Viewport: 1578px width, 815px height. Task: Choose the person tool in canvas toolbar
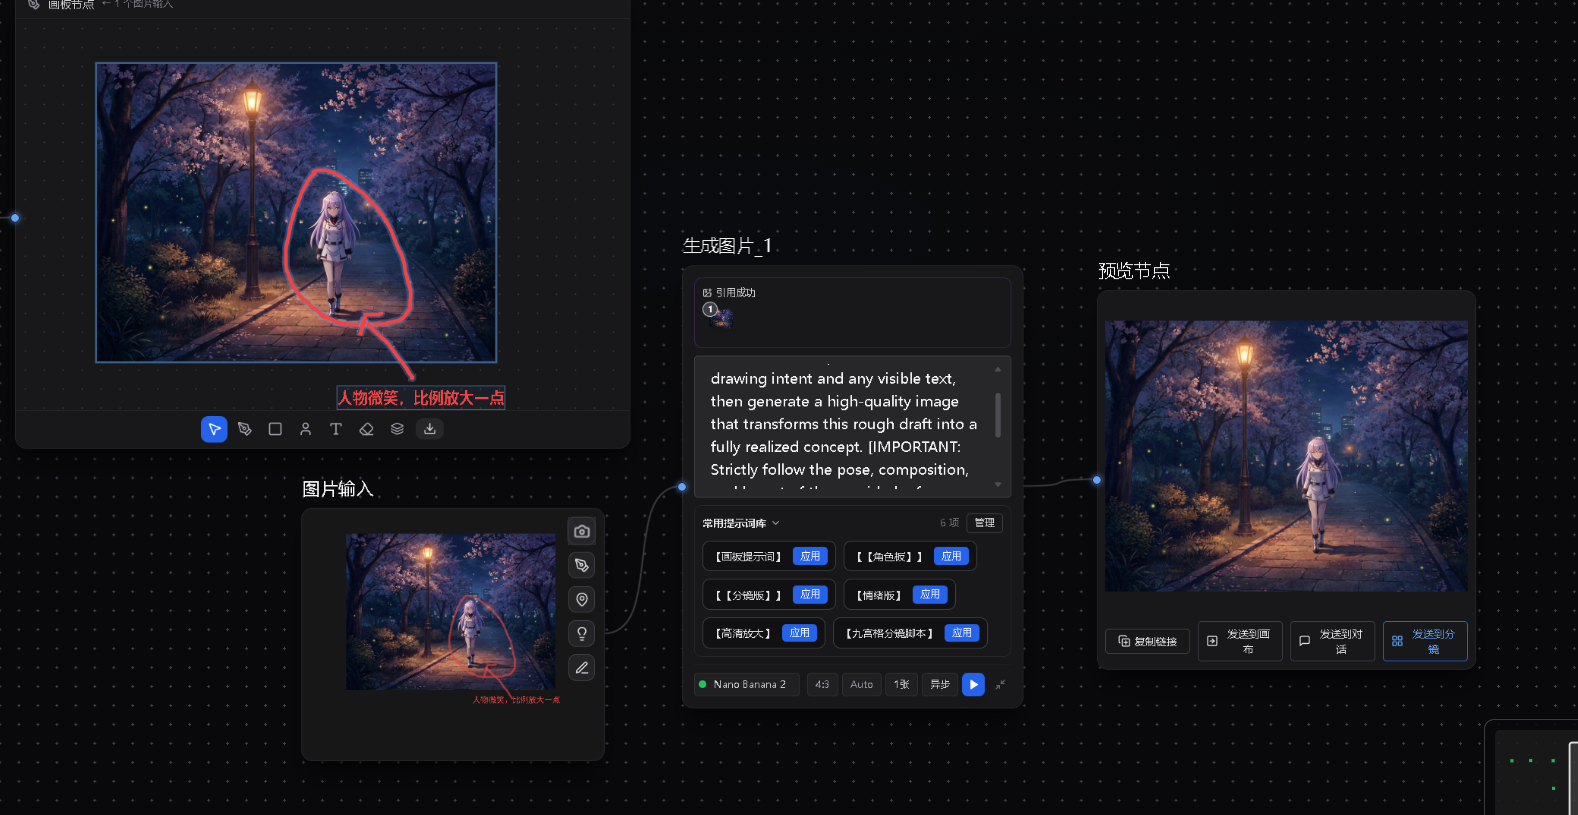point(306,429)
